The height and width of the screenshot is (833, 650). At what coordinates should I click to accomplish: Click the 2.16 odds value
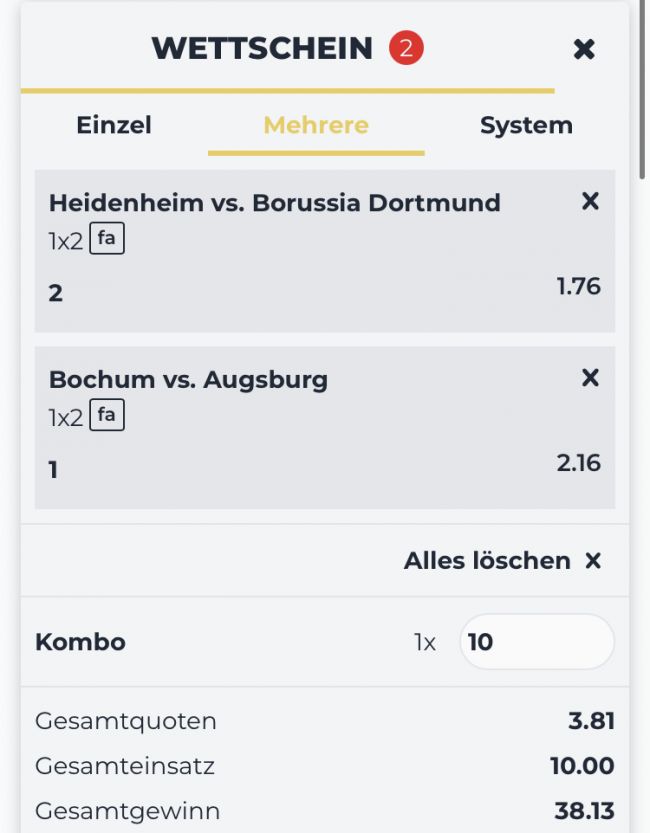tap(578, 463)
